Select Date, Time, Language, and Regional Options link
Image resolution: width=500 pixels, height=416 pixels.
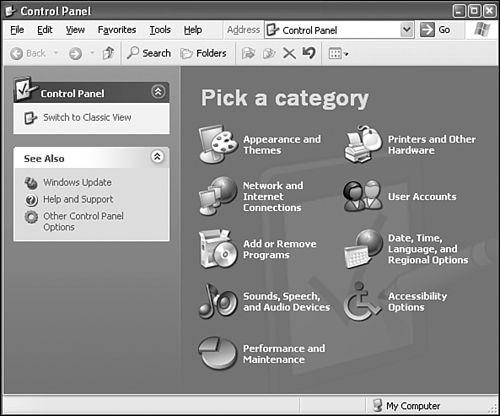click(428, 249)
